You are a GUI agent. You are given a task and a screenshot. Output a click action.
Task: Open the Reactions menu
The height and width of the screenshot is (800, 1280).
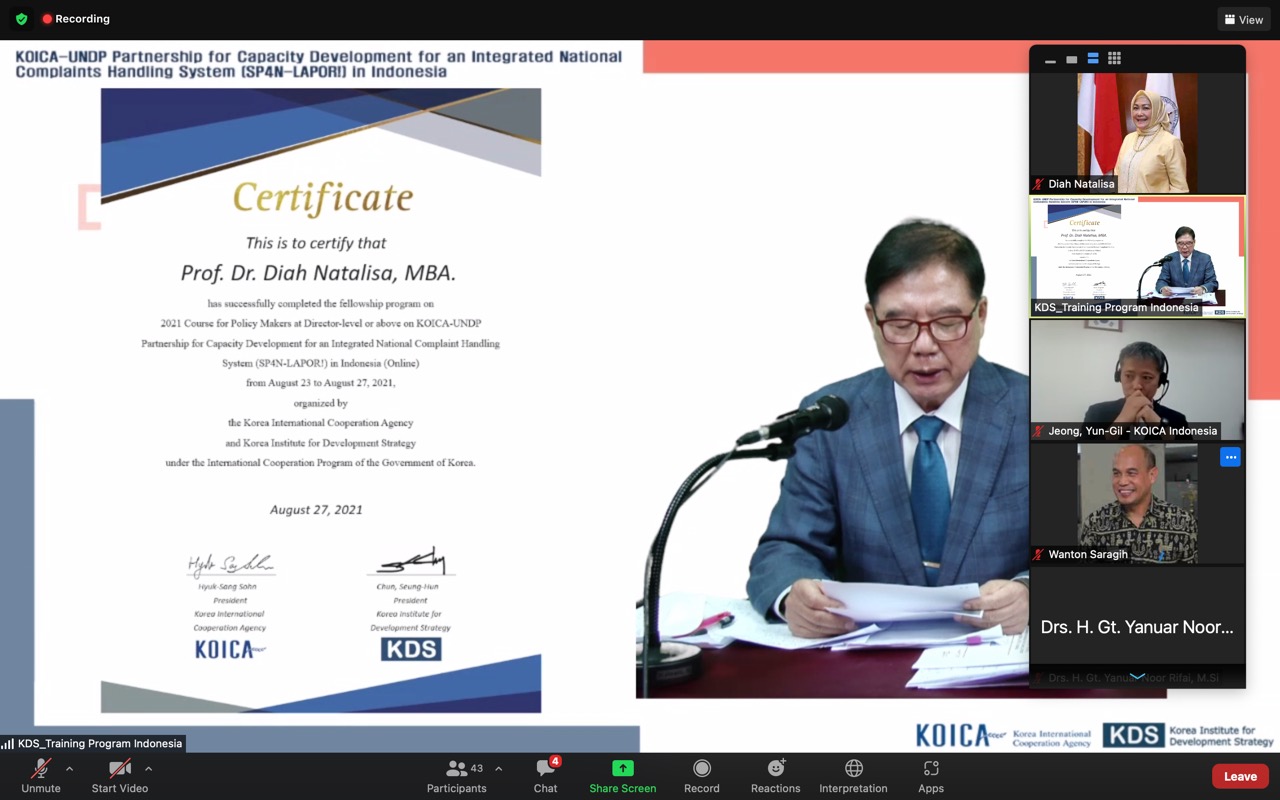[x=776, y=776]
